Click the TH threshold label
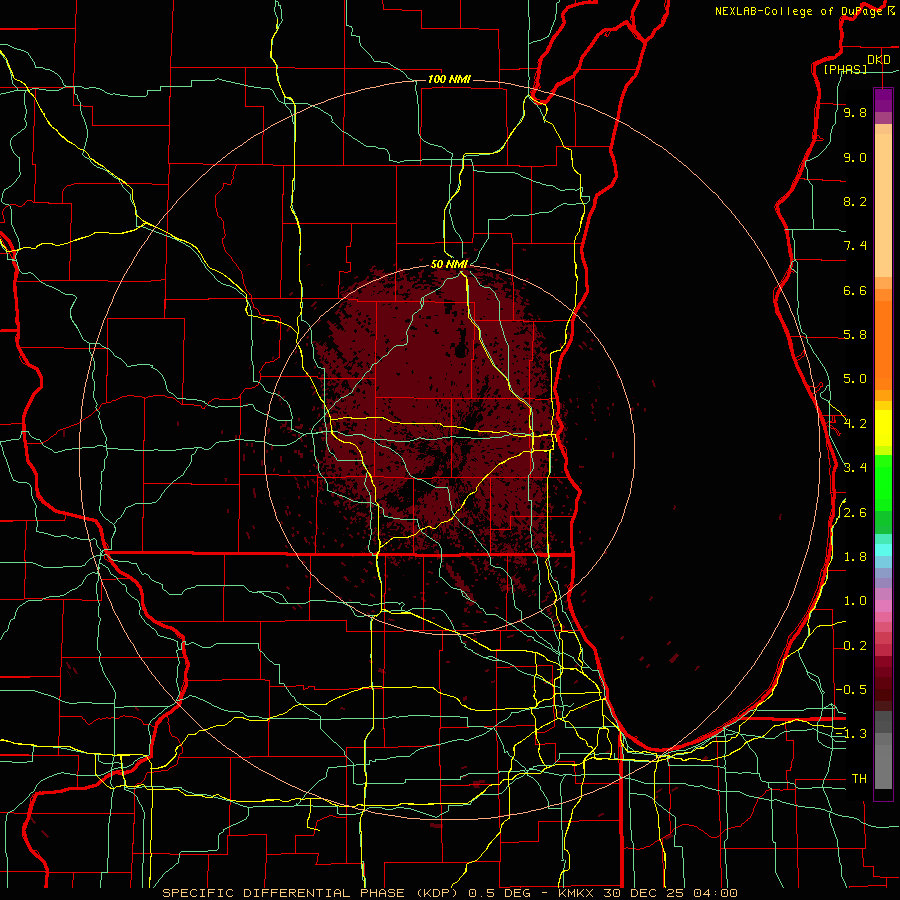Screen dimensions: 900x900 pos(859,779)
